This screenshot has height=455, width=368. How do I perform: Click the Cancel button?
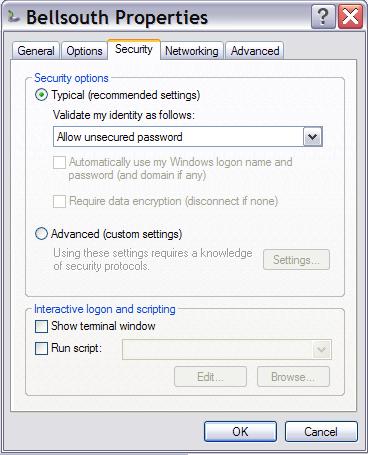click(x=321, y=432)
